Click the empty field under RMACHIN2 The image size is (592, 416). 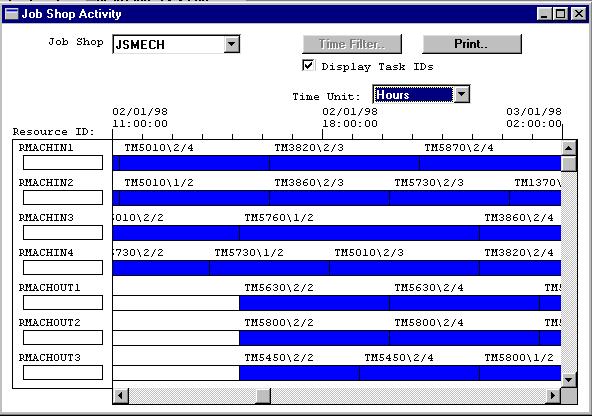[63, 197]
